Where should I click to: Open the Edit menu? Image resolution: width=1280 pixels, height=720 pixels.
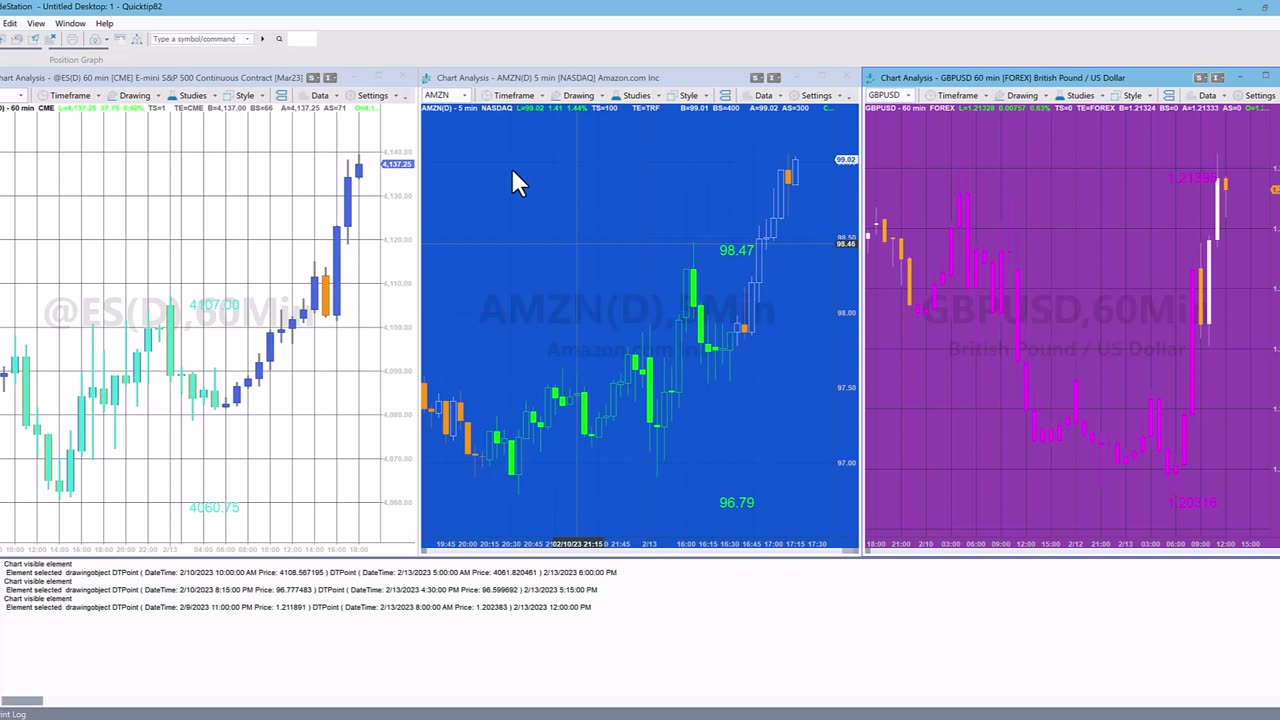coord(9,23)
